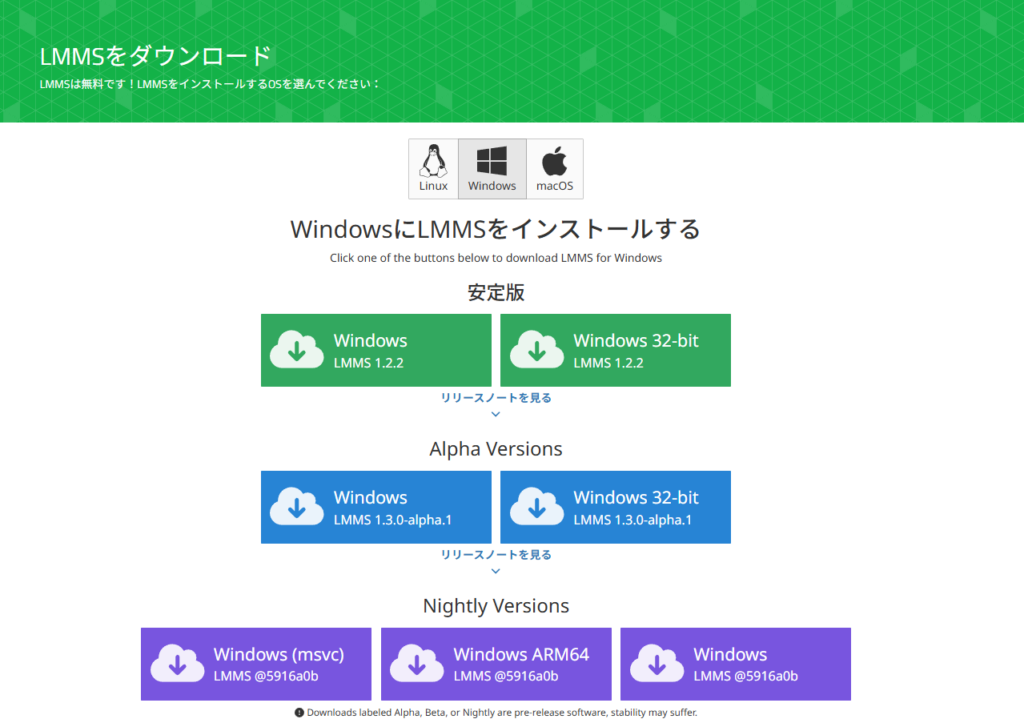This screenshot has width=1024, height=727.
Task: Expand release notes under Alpha Versions
Action: coord(495,554)
